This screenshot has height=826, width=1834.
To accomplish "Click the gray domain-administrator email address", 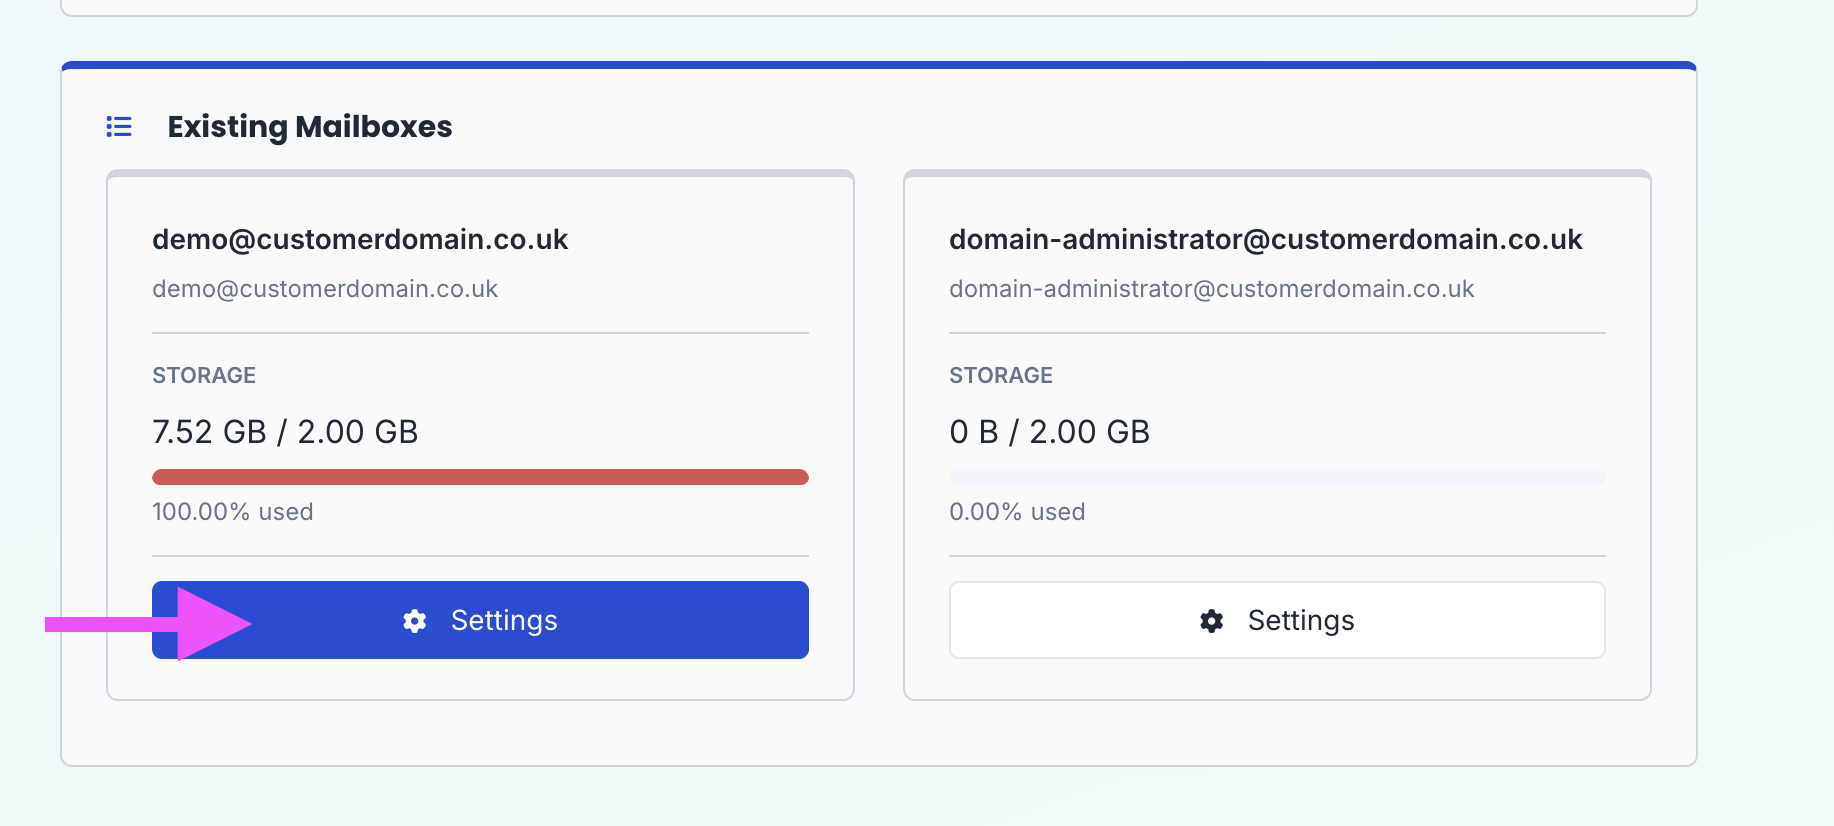I will pyautogui.click(x=1211, y=289).
